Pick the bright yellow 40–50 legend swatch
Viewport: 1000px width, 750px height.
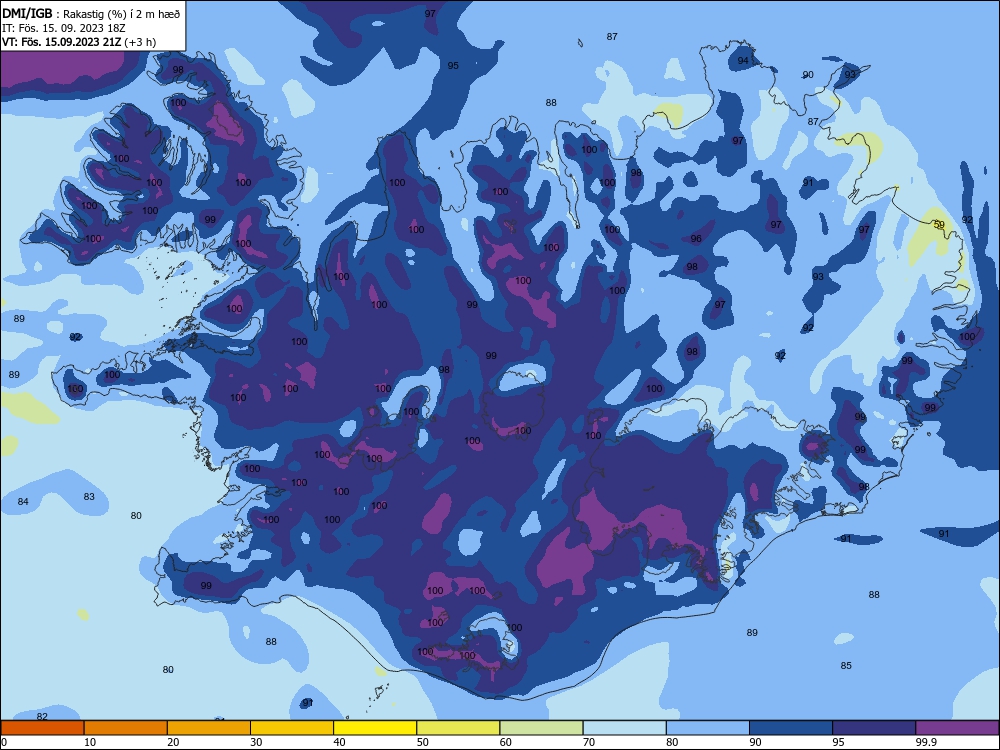pos(375,728)
